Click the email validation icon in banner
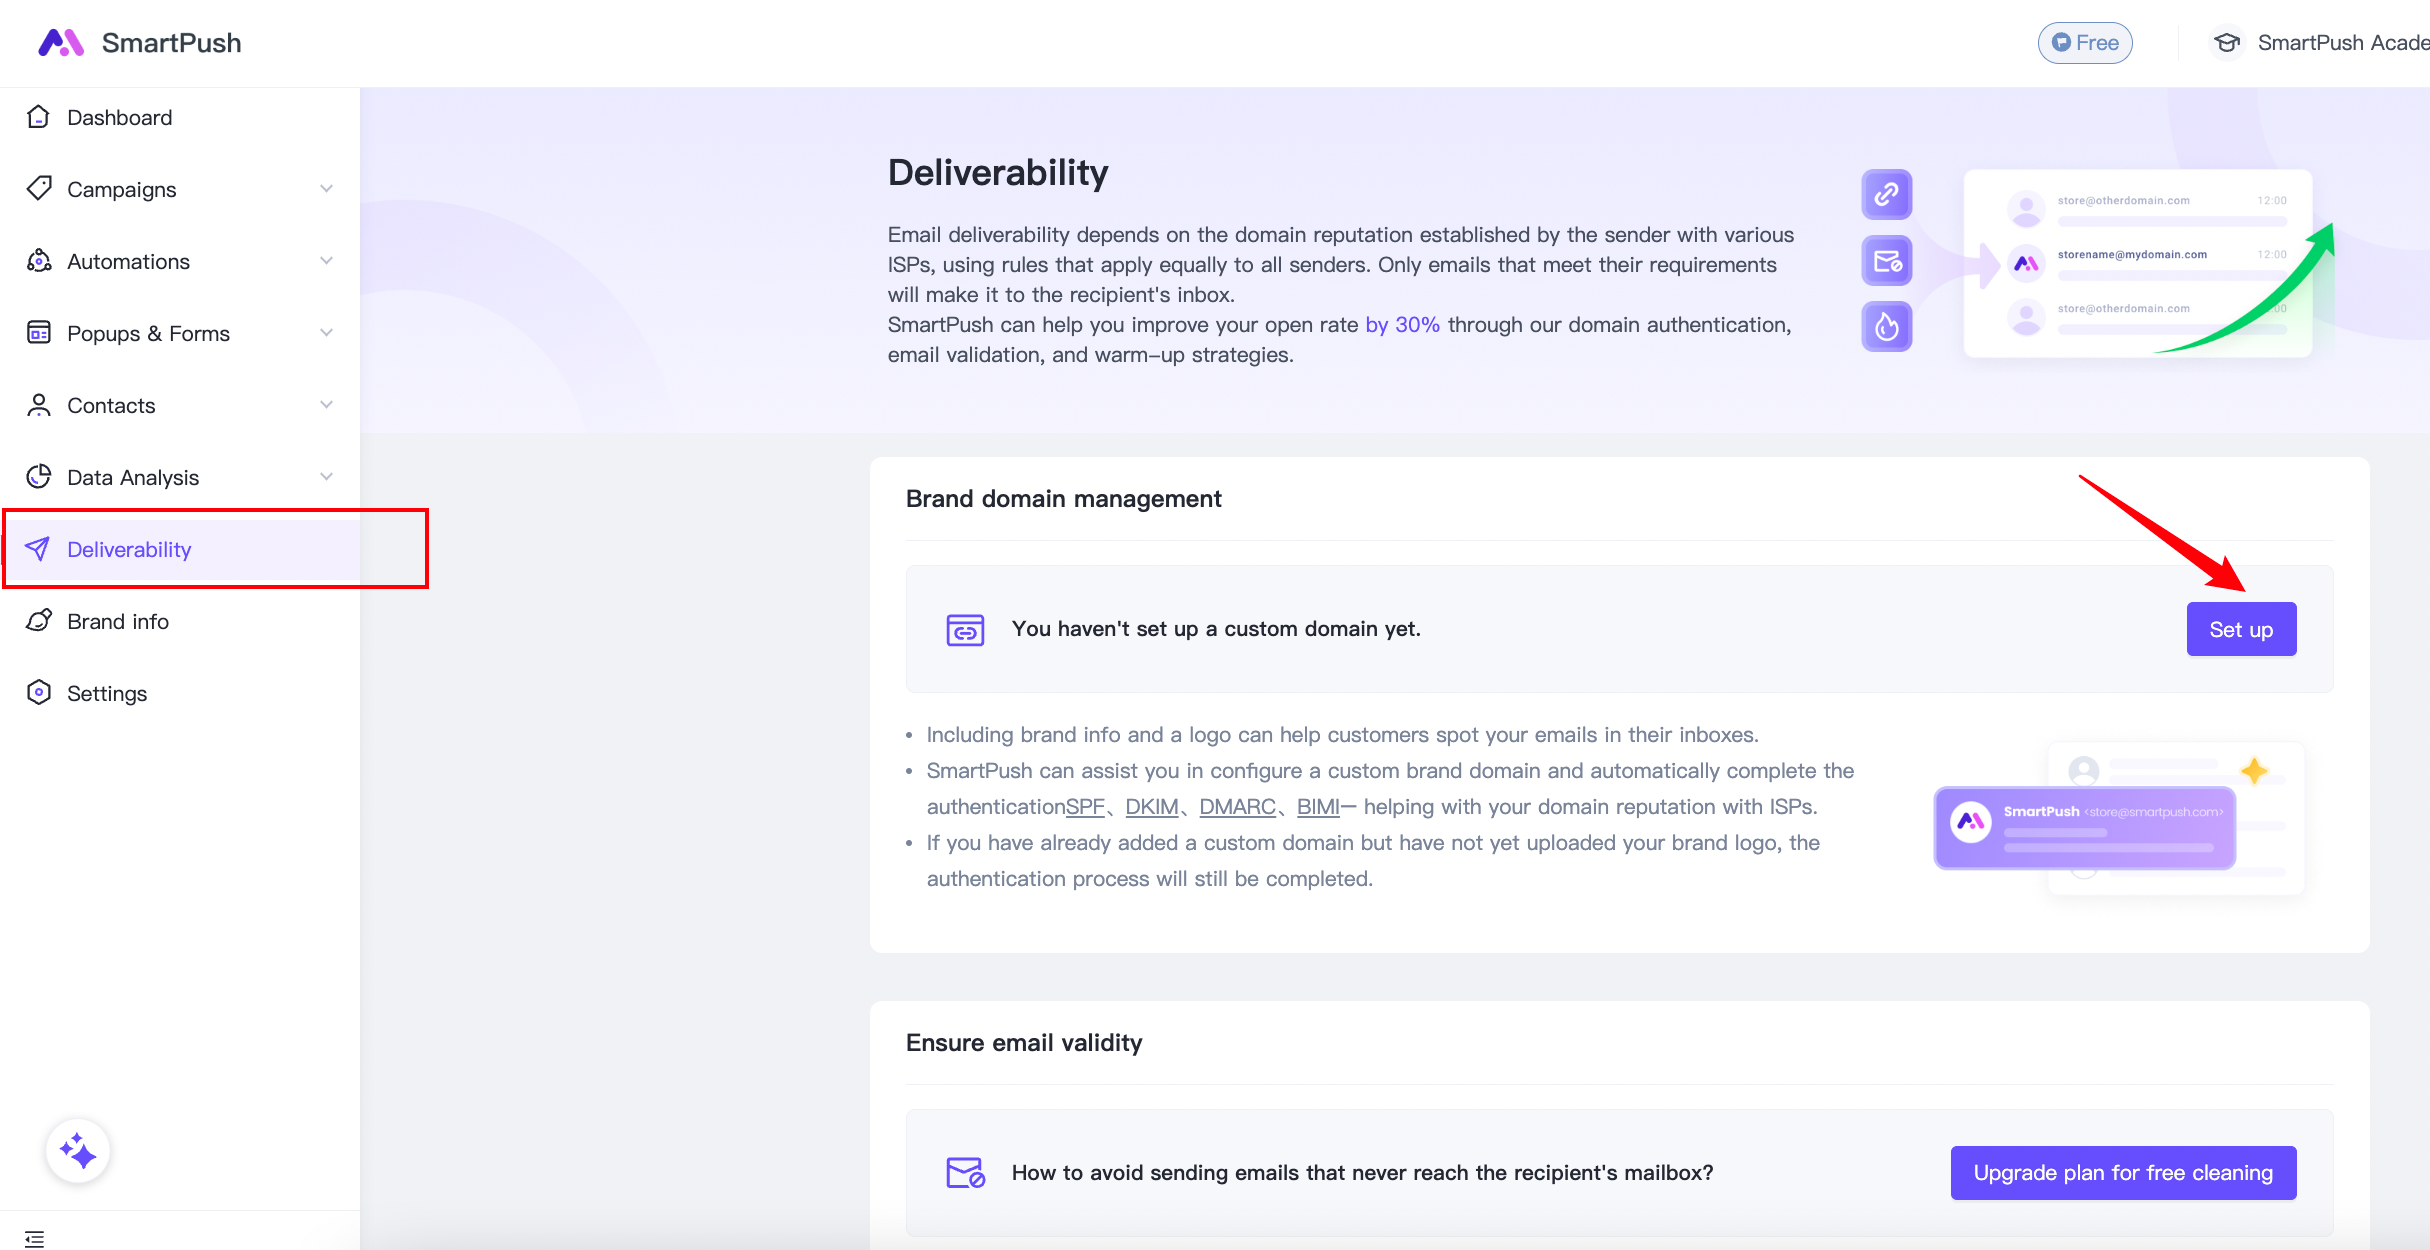The image size is (2430, 1250). pyautogui.click(x=1886, y=261)
